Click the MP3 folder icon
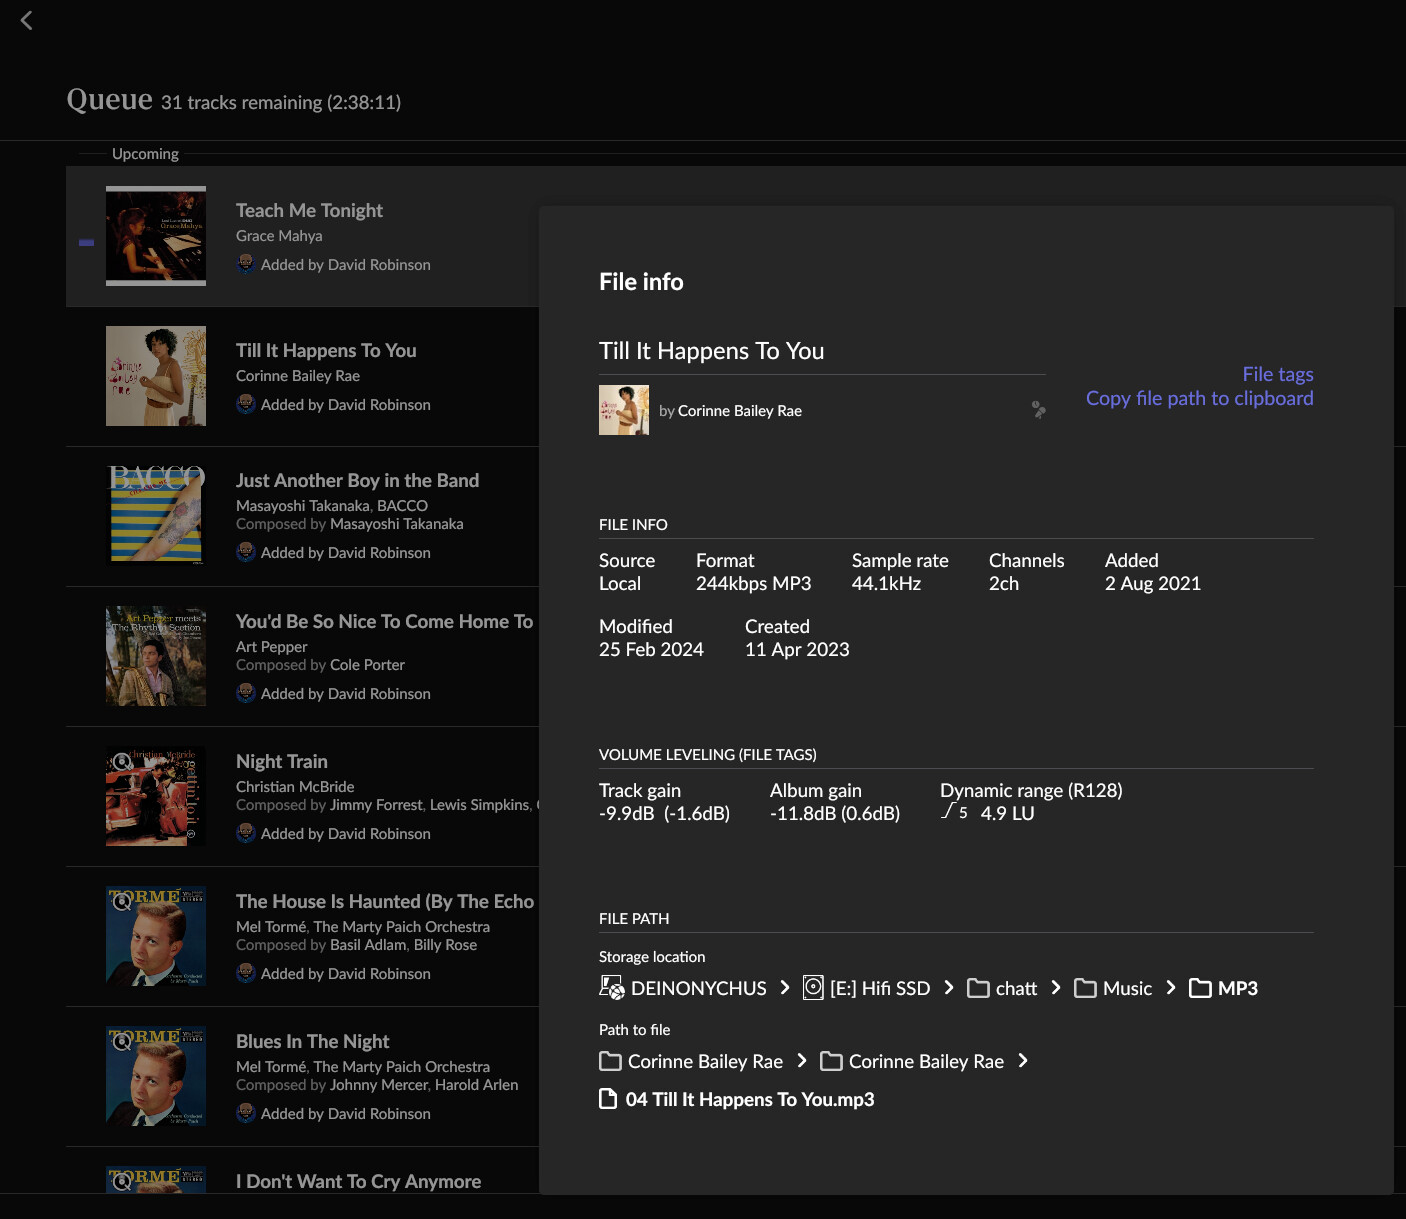 click(x=1200, y=988)
